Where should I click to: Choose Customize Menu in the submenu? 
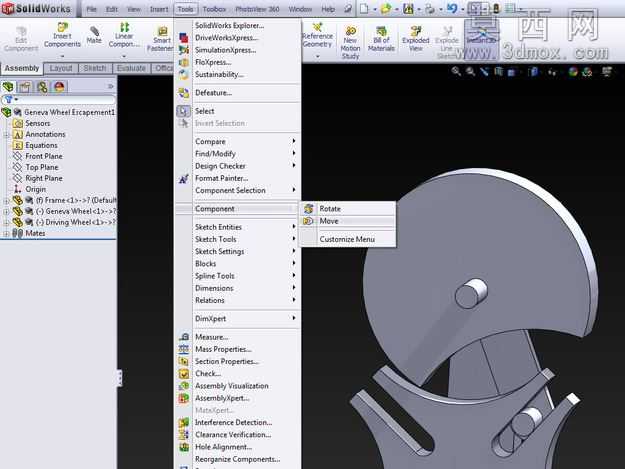[x=348, y=239]
